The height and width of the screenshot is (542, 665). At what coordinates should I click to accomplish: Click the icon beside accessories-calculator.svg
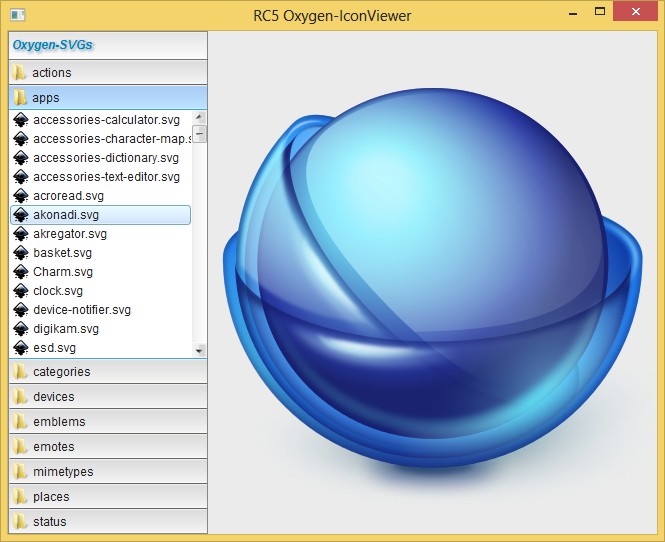coord(20,120)
